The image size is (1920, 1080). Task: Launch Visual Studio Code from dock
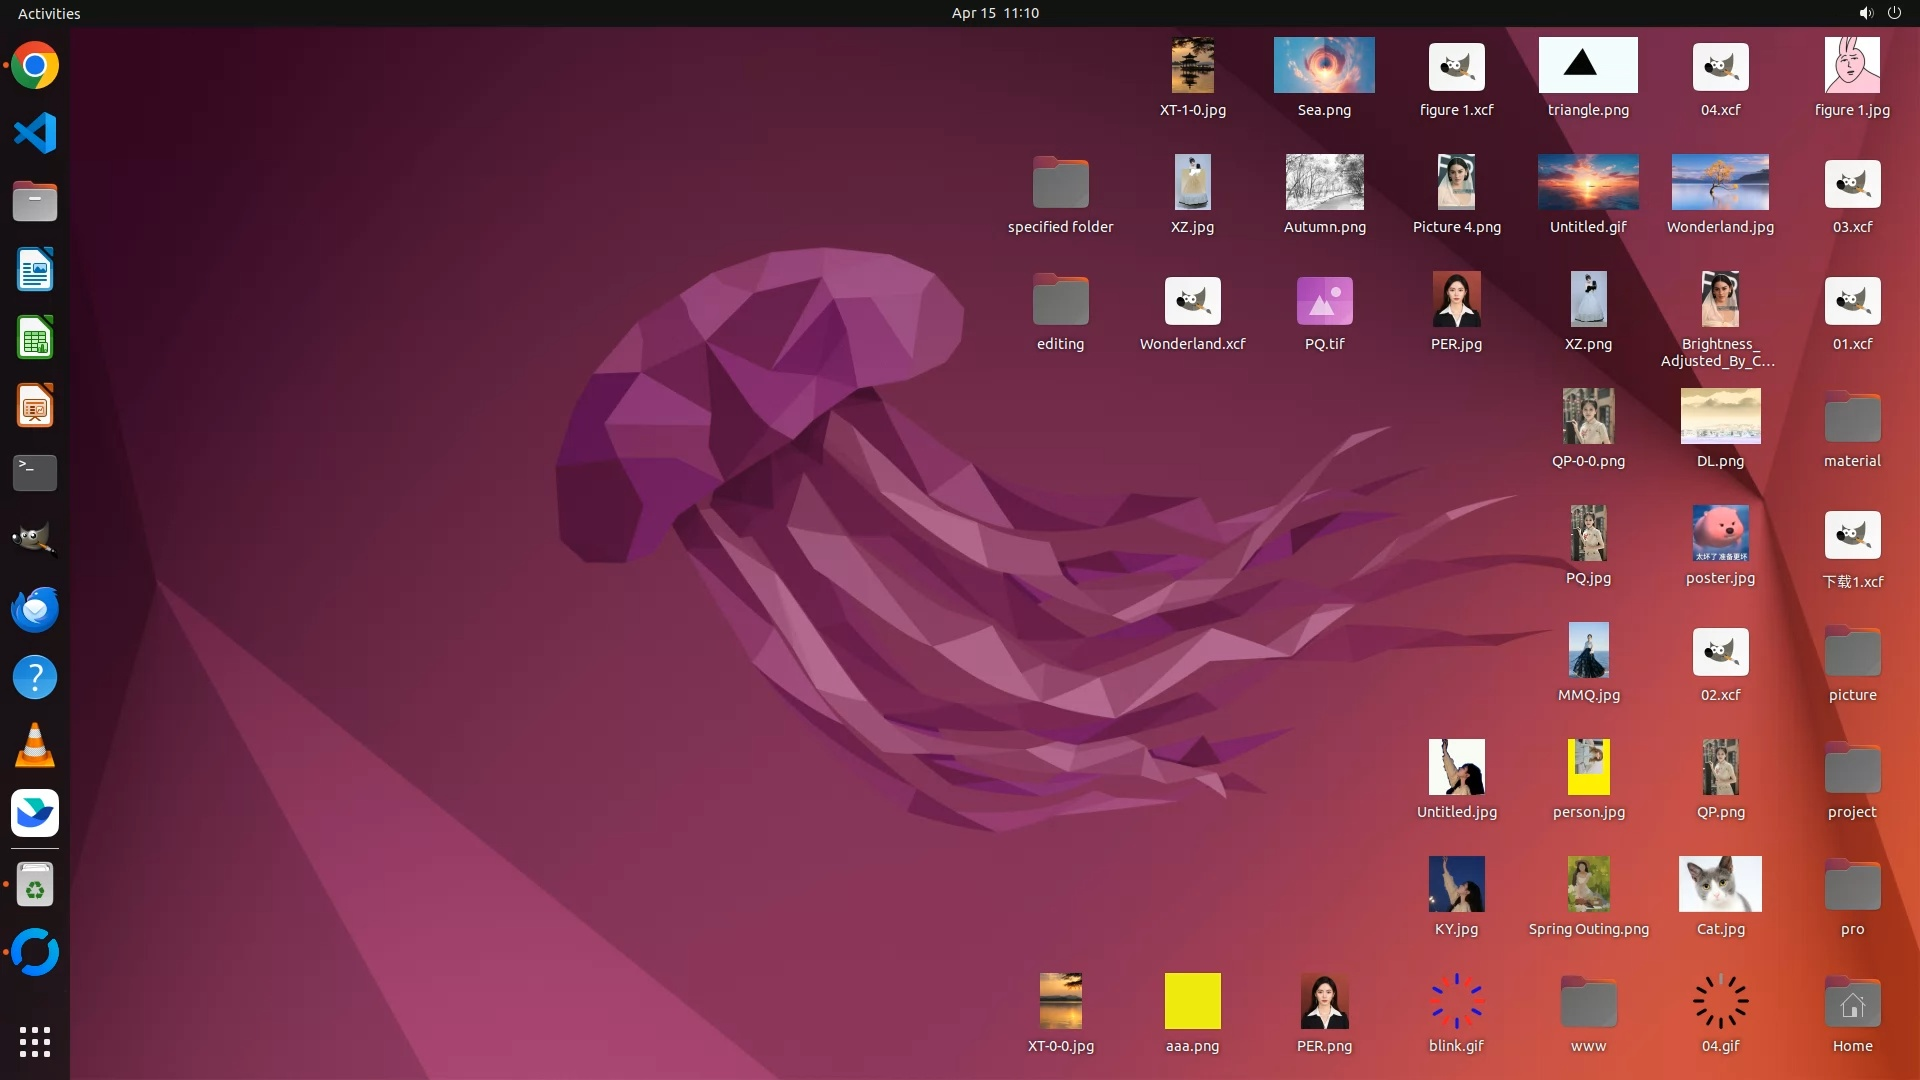click(35, 133)
